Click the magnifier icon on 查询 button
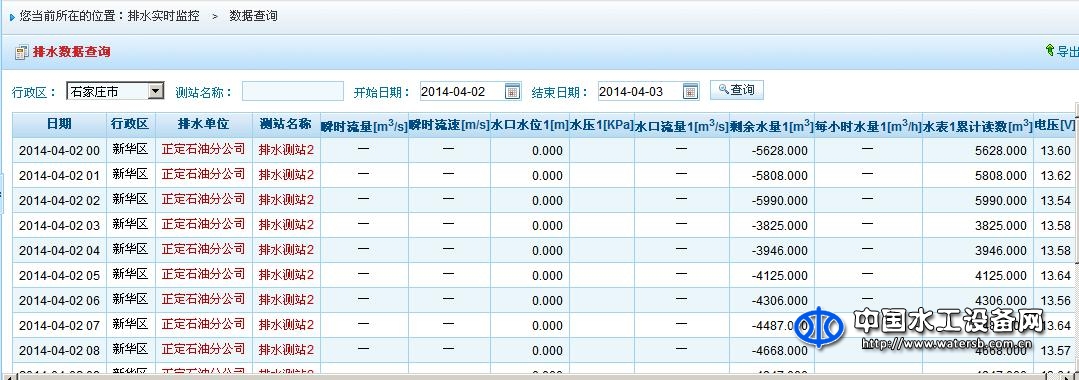 point(723,89)
